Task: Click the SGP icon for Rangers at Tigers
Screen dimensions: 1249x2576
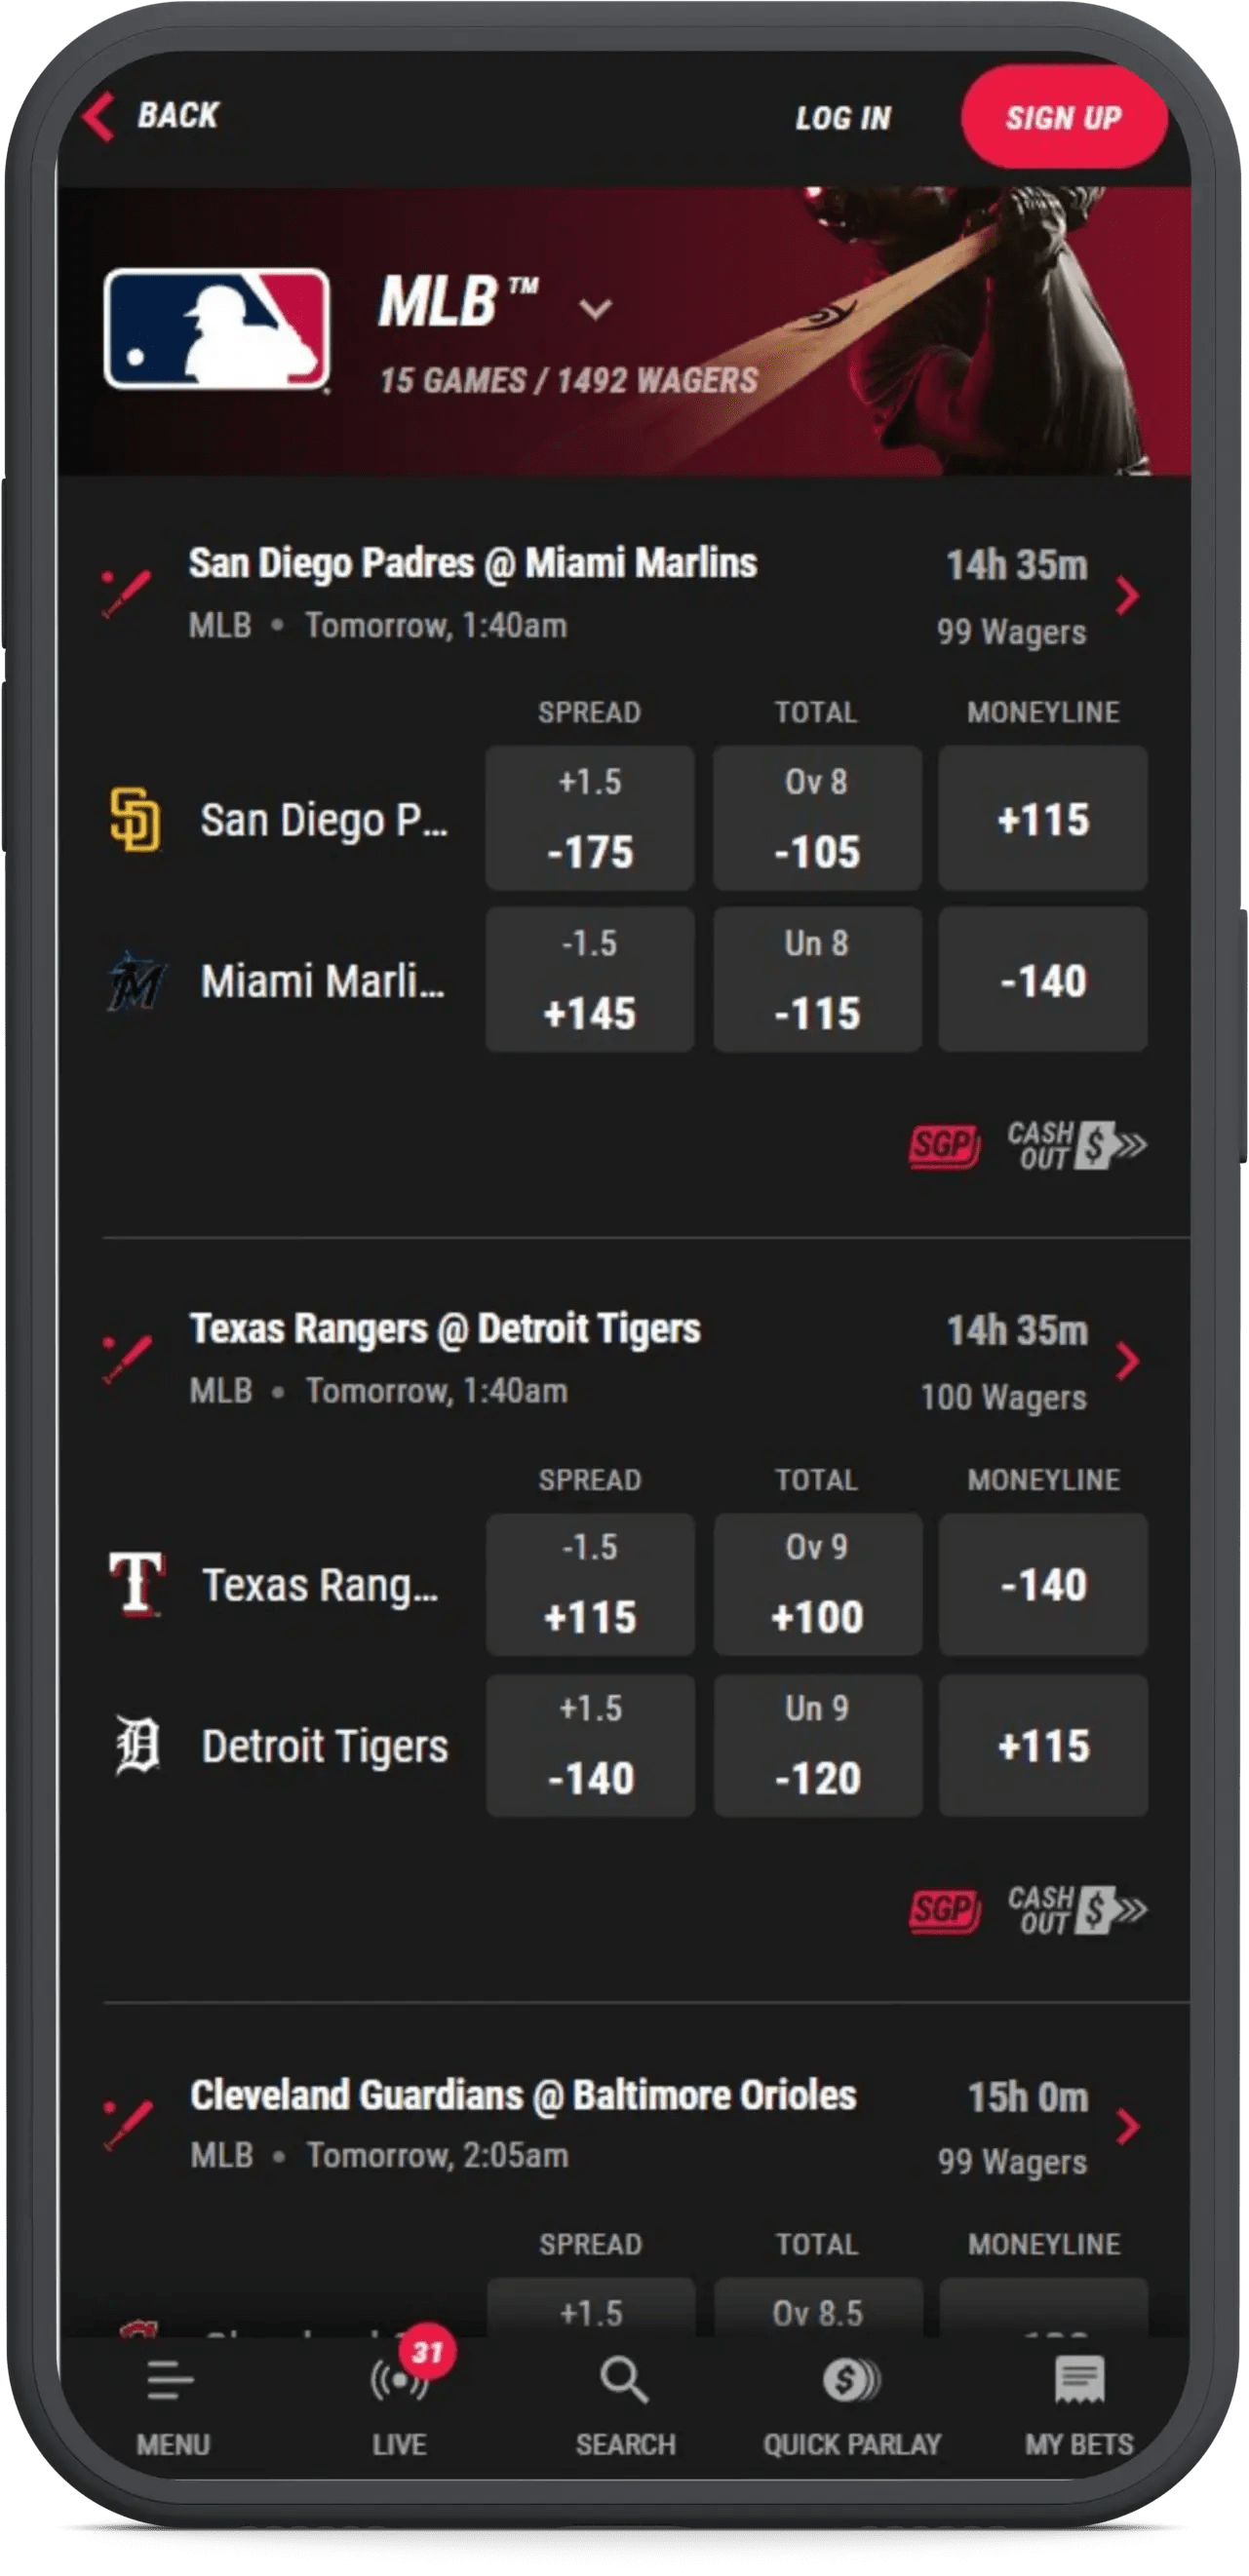Action: [944, 1910]
